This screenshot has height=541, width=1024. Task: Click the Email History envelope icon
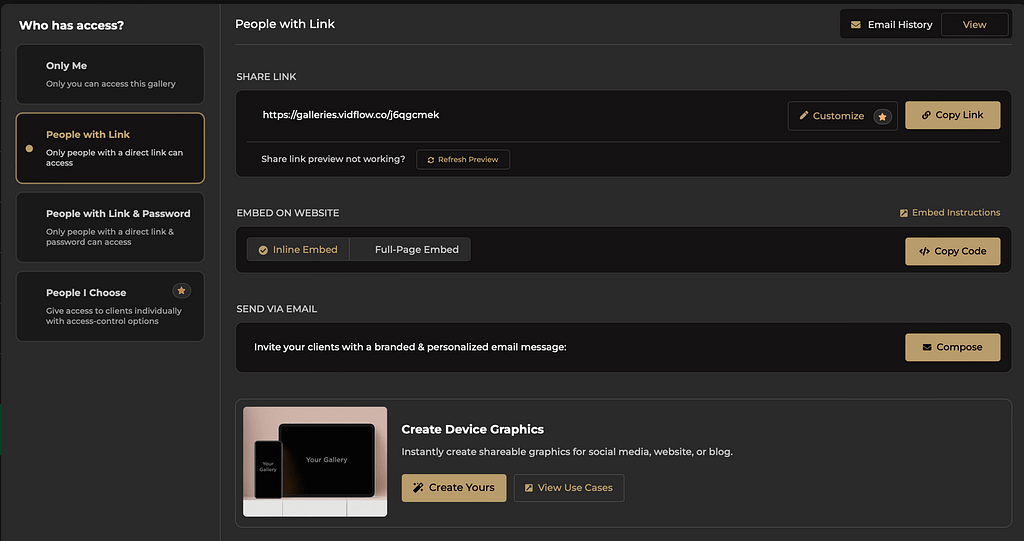[x=856, y=25]
